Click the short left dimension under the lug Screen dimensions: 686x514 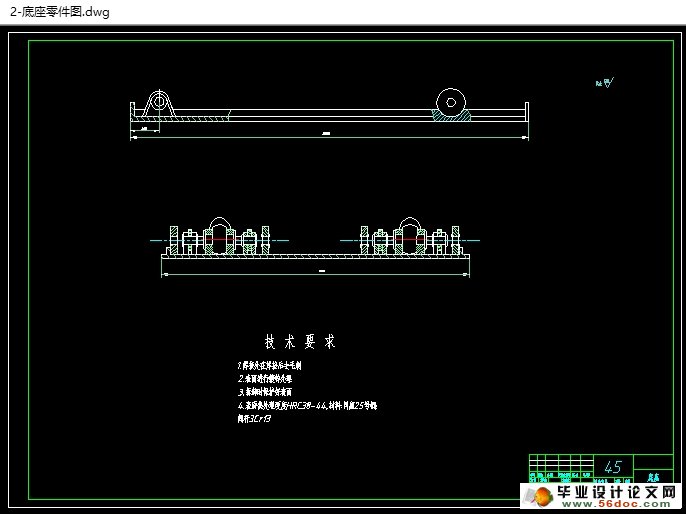145,129
